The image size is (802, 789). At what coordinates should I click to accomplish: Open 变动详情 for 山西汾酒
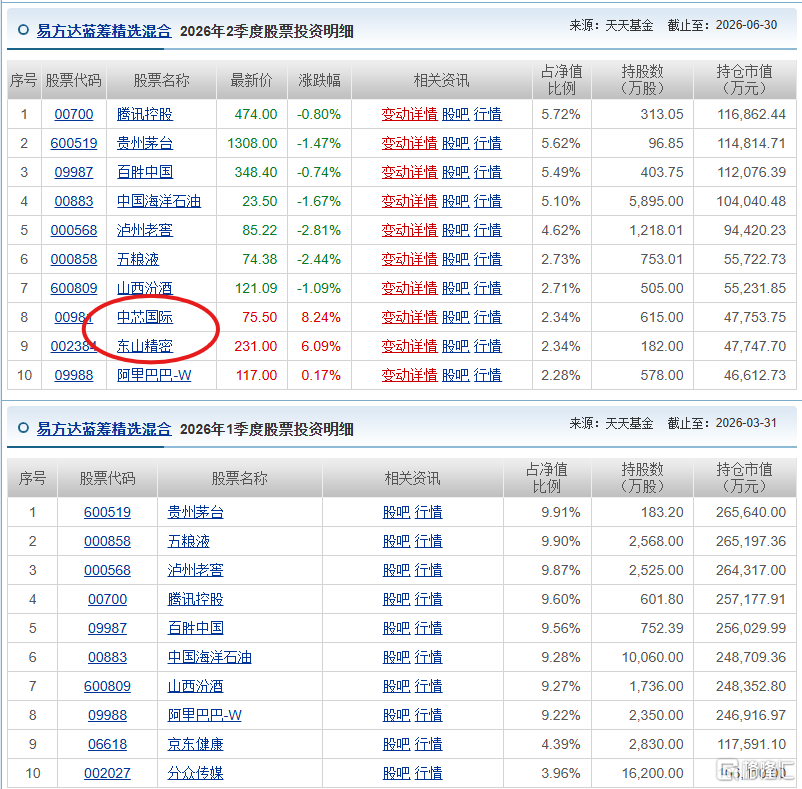pyautogui.click(x=409, y=288)
